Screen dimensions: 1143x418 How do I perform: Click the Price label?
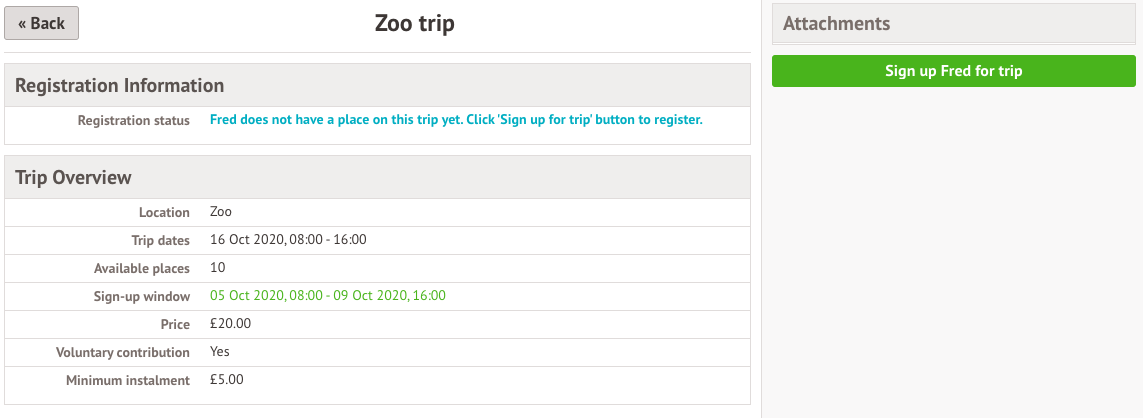(x=175, y=324)
